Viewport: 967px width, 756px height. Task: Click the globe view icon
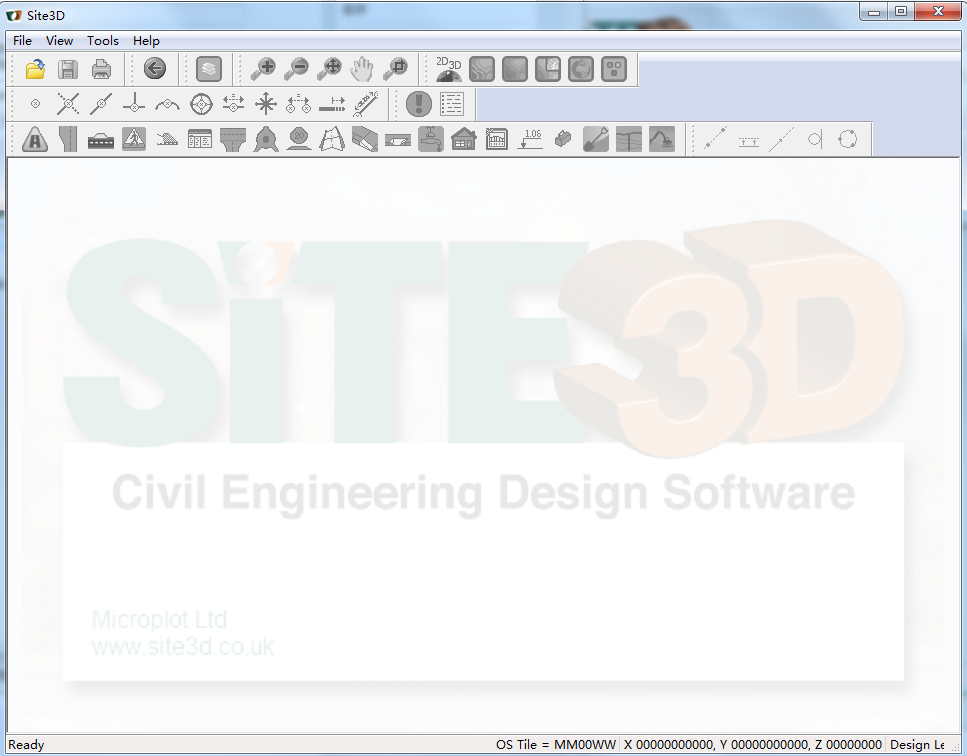pyautogui.click(x=581, y=68)
